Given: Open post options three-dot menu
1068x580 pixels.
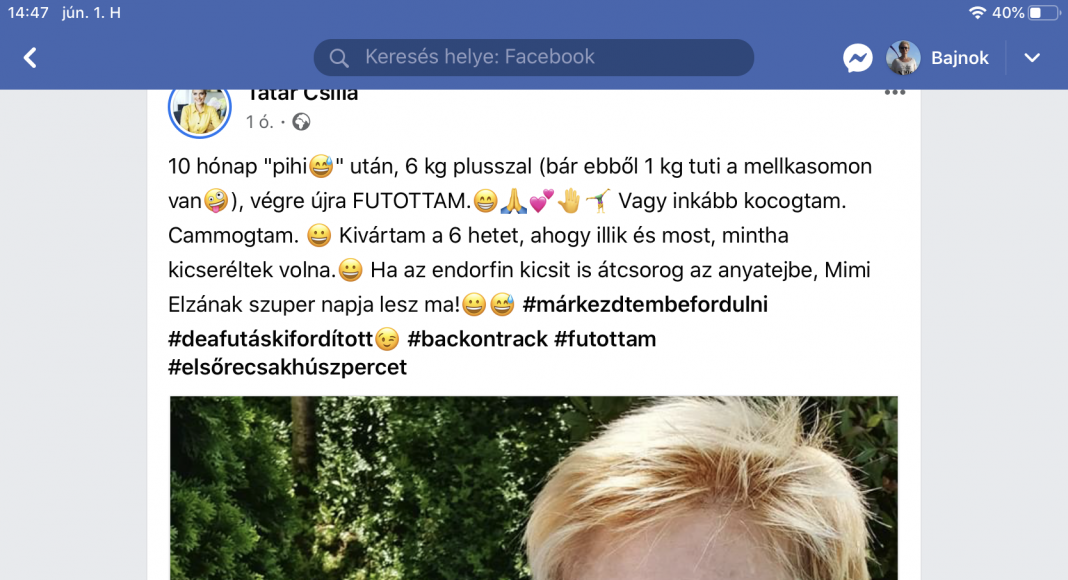Looking at the screenshot, I should pos(895,93).
